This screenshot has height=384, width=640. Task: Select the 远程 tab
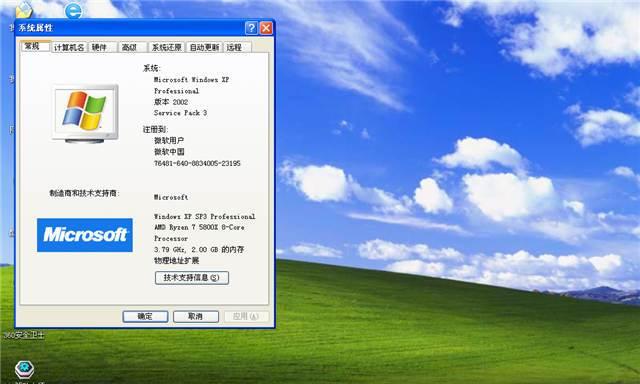[237, 47]
